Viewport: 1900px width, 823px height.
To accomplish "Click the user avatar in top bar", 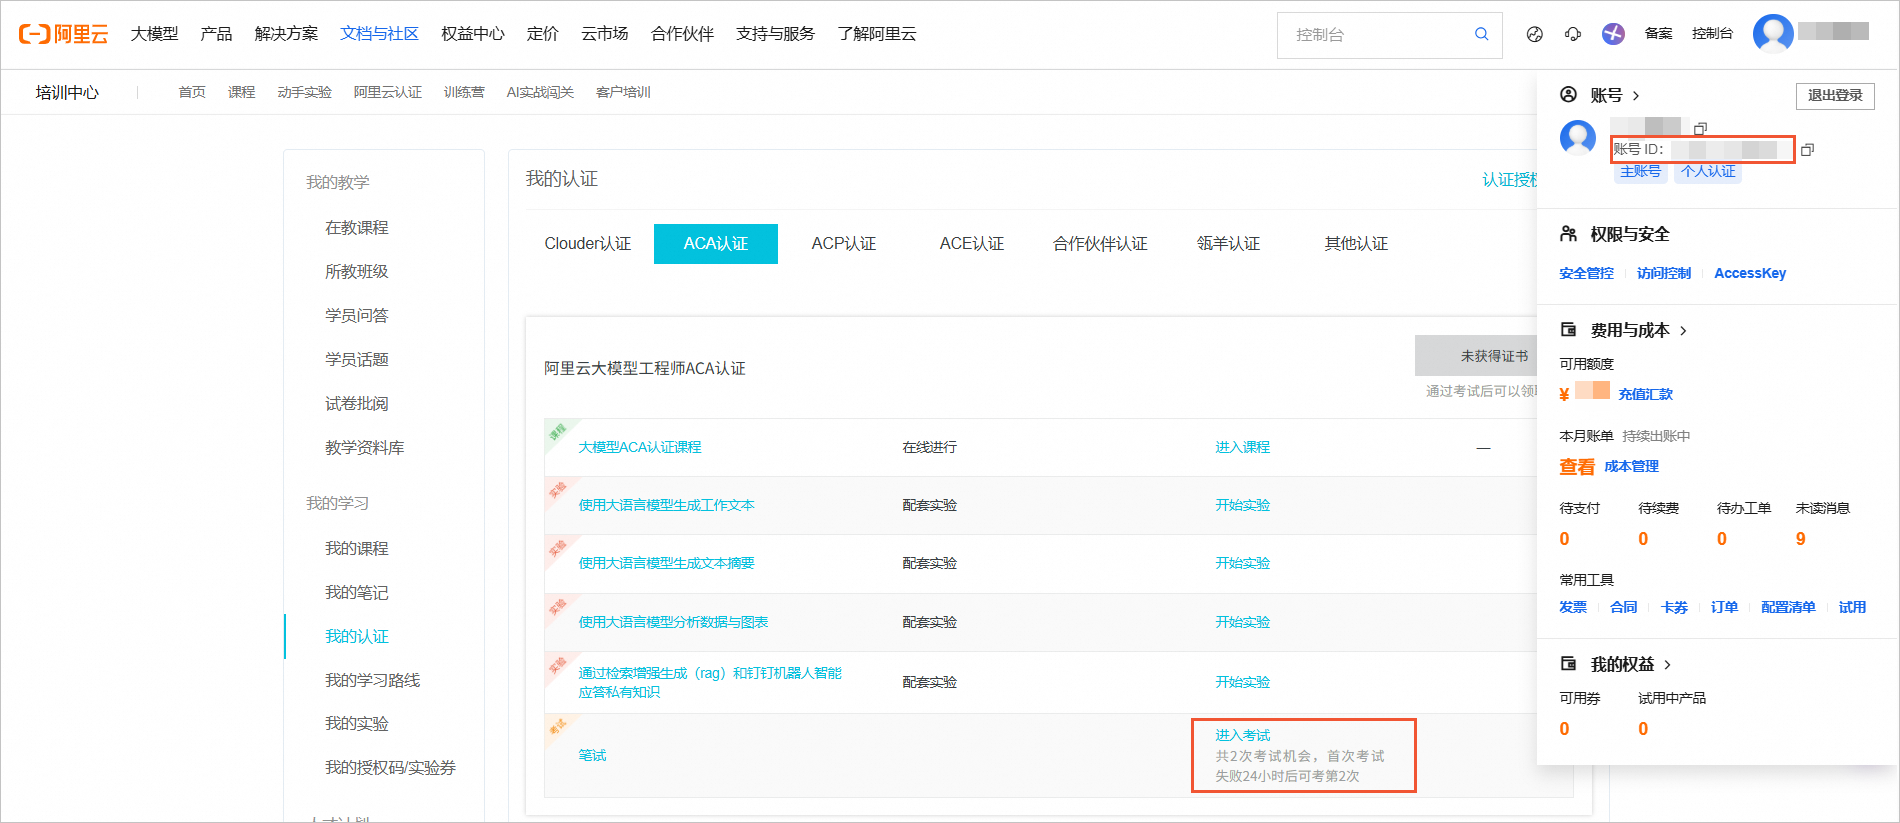I will pos(1773,33).
